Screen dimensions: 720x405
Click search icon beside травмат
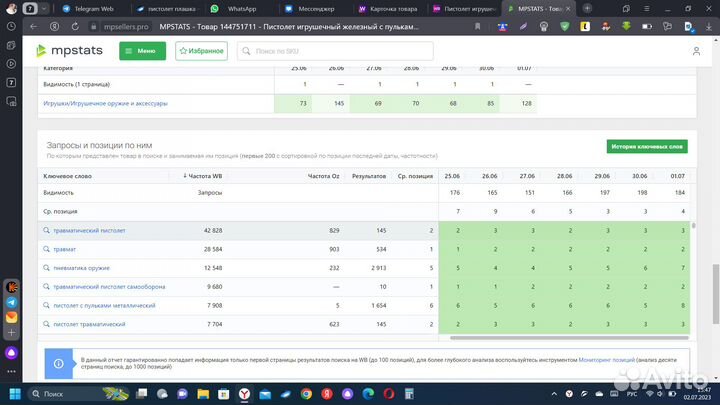pos(46,249)
